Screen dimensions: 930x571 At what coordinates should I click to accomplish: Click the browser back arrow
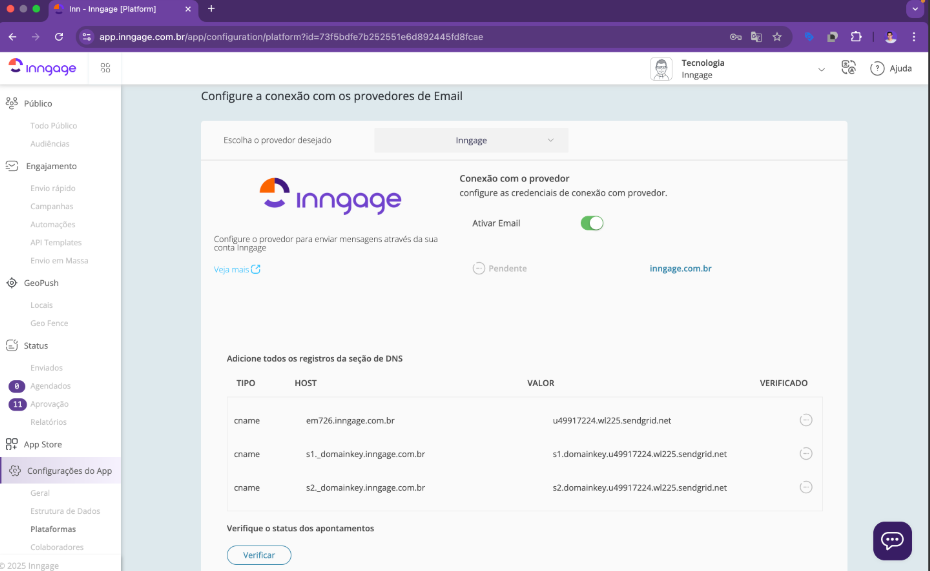point(12,37)
